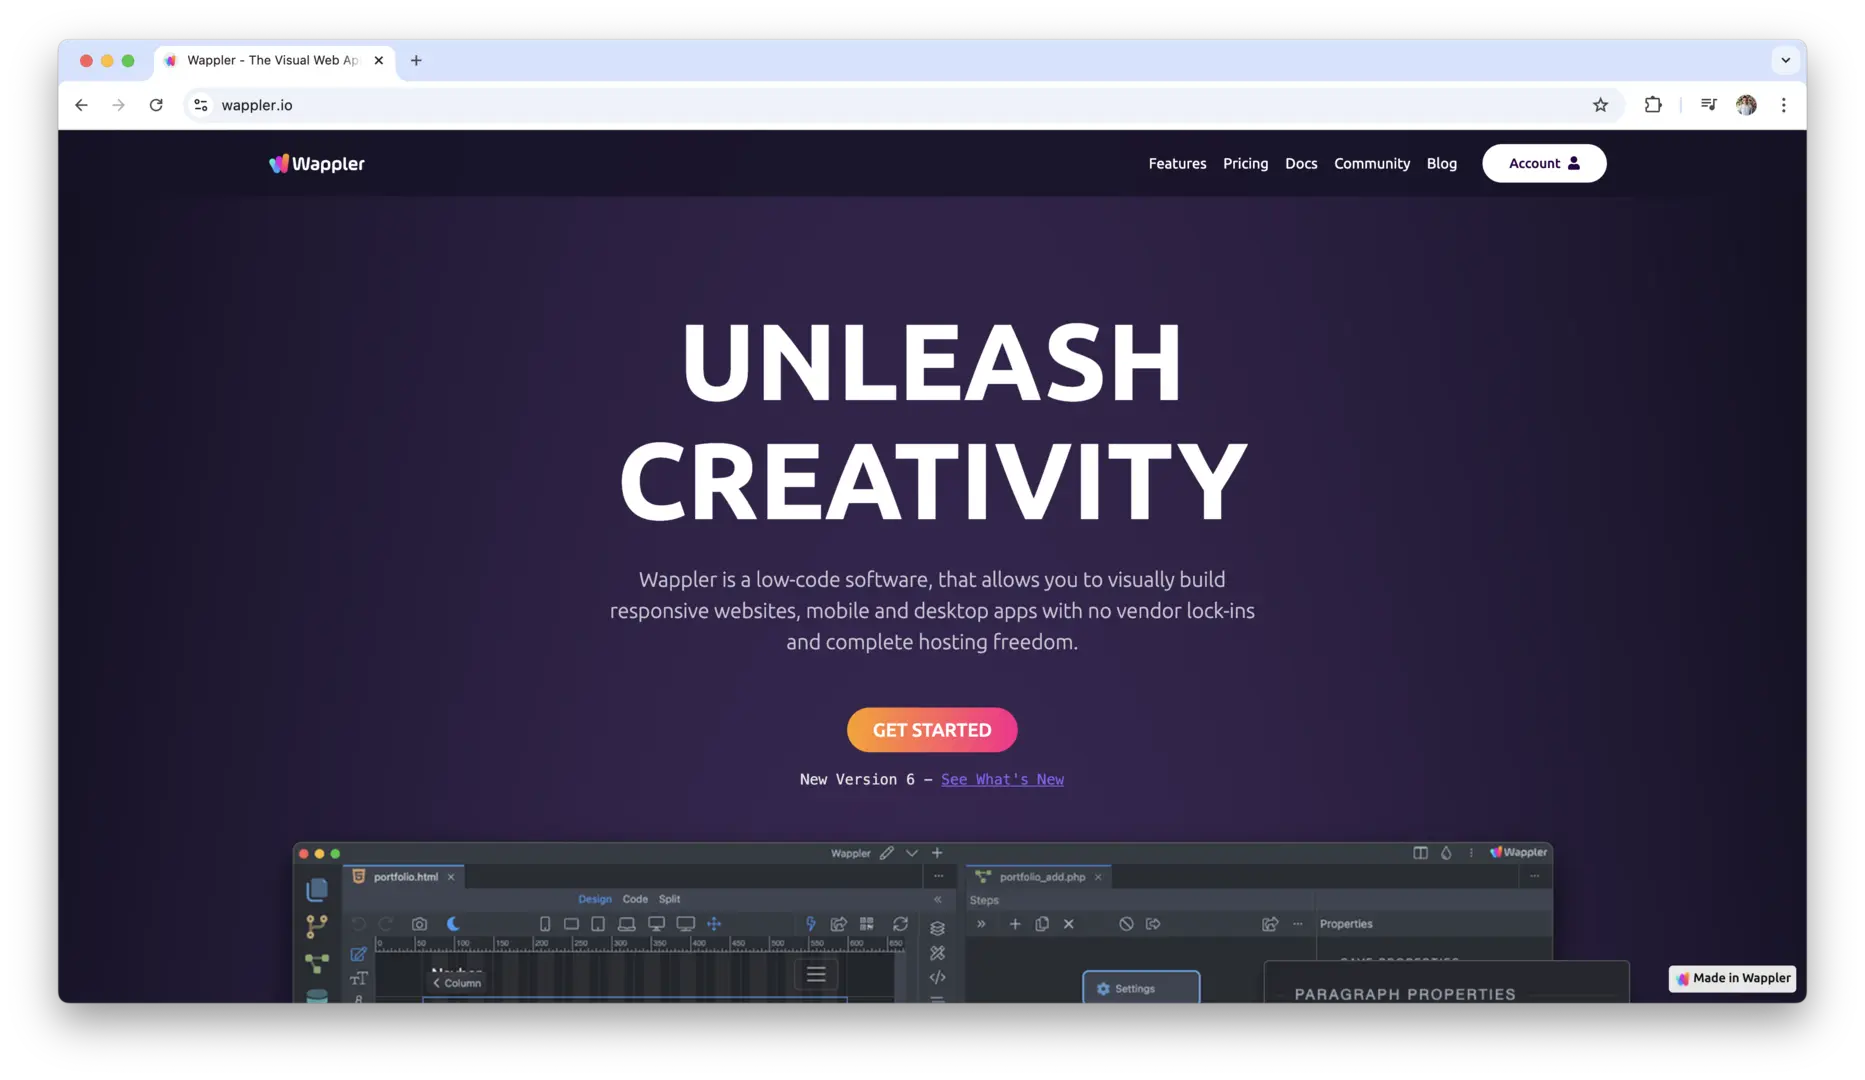Switch to Split view in app preview
The height and width of the screenshot is (1080, 1865).
coord(670,899)
